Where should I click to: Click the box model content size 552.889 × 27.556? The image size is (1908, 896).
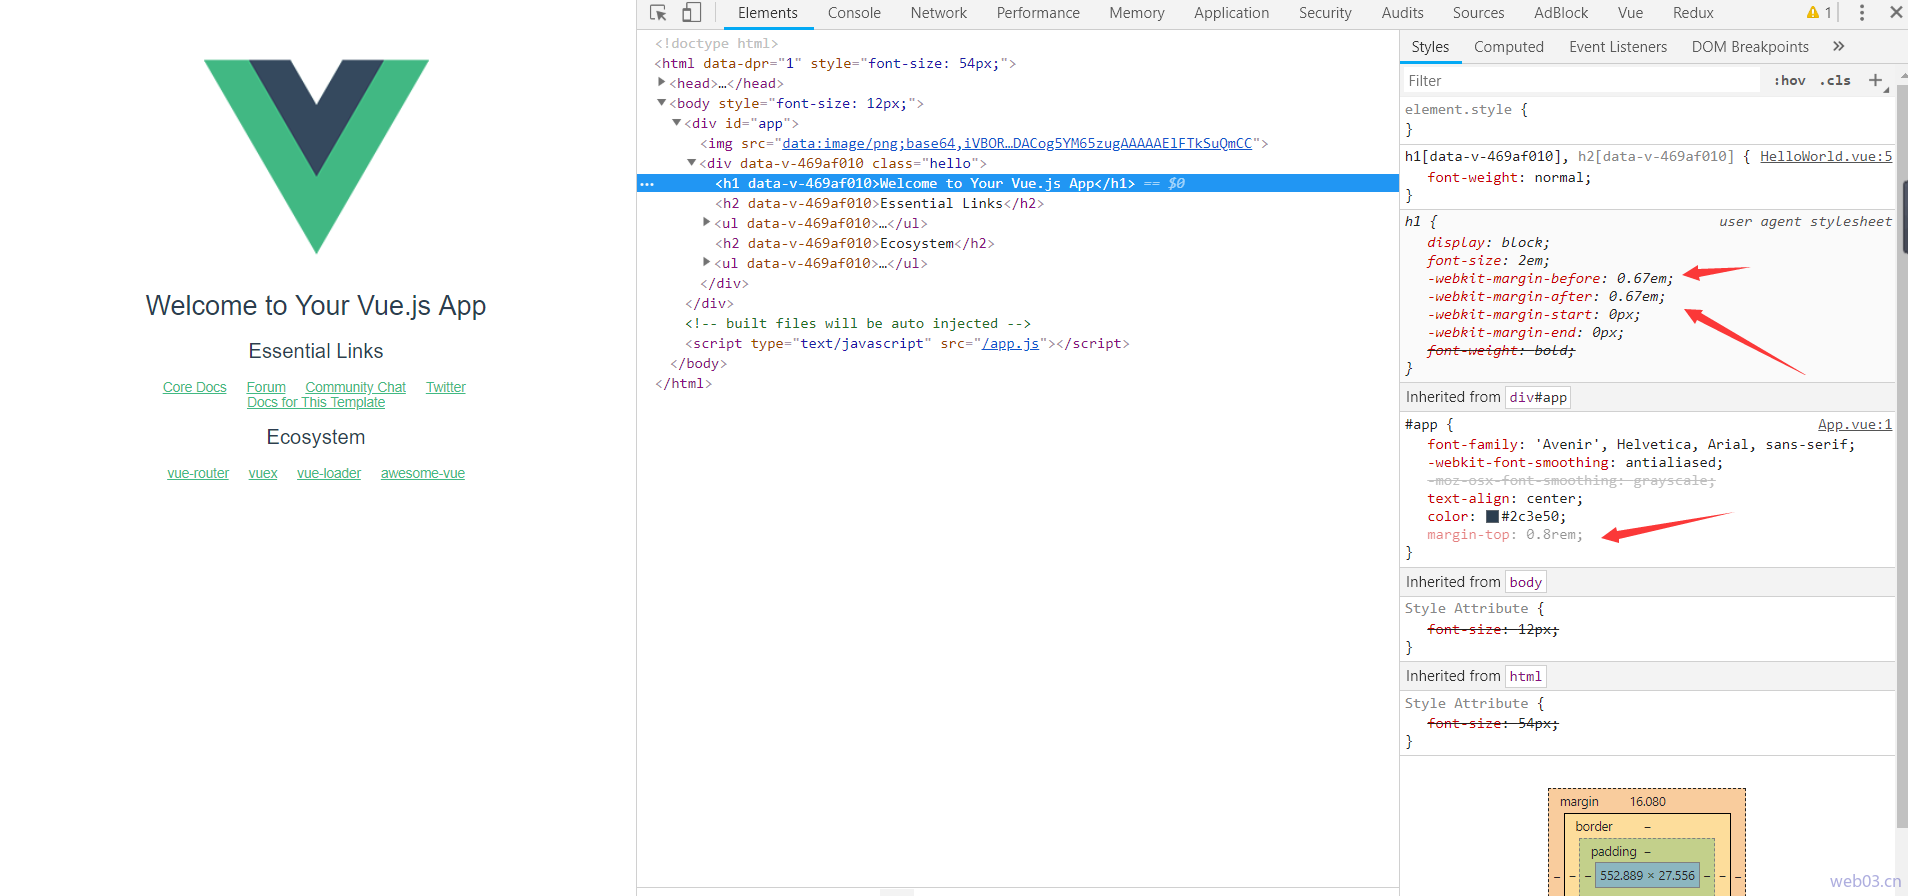pos(1647,875)
